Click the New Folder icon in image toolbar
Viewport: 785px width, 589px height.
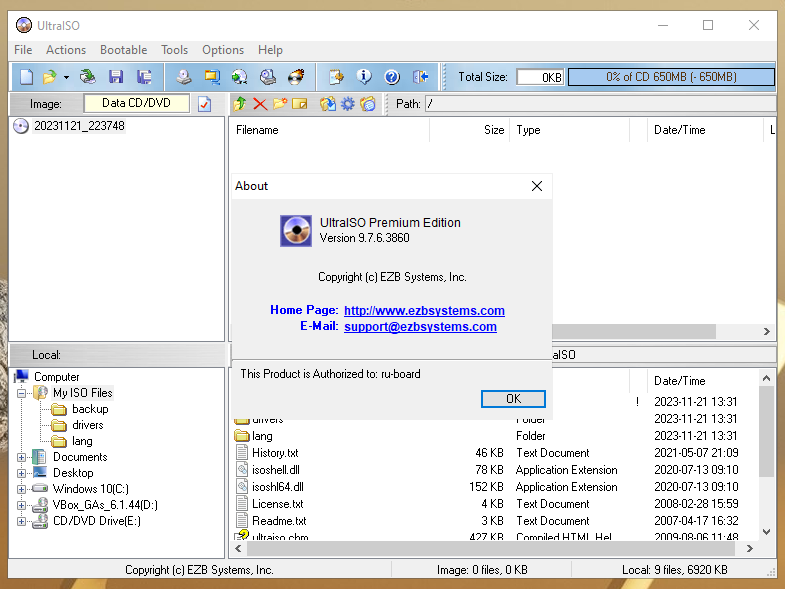tap(280, 104)
